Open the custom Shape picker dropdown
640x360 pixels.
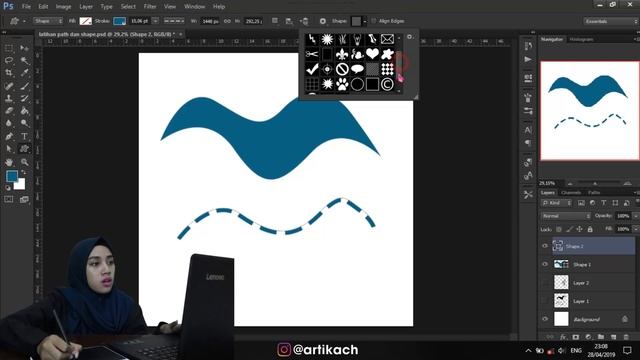[x=364, y=21]
